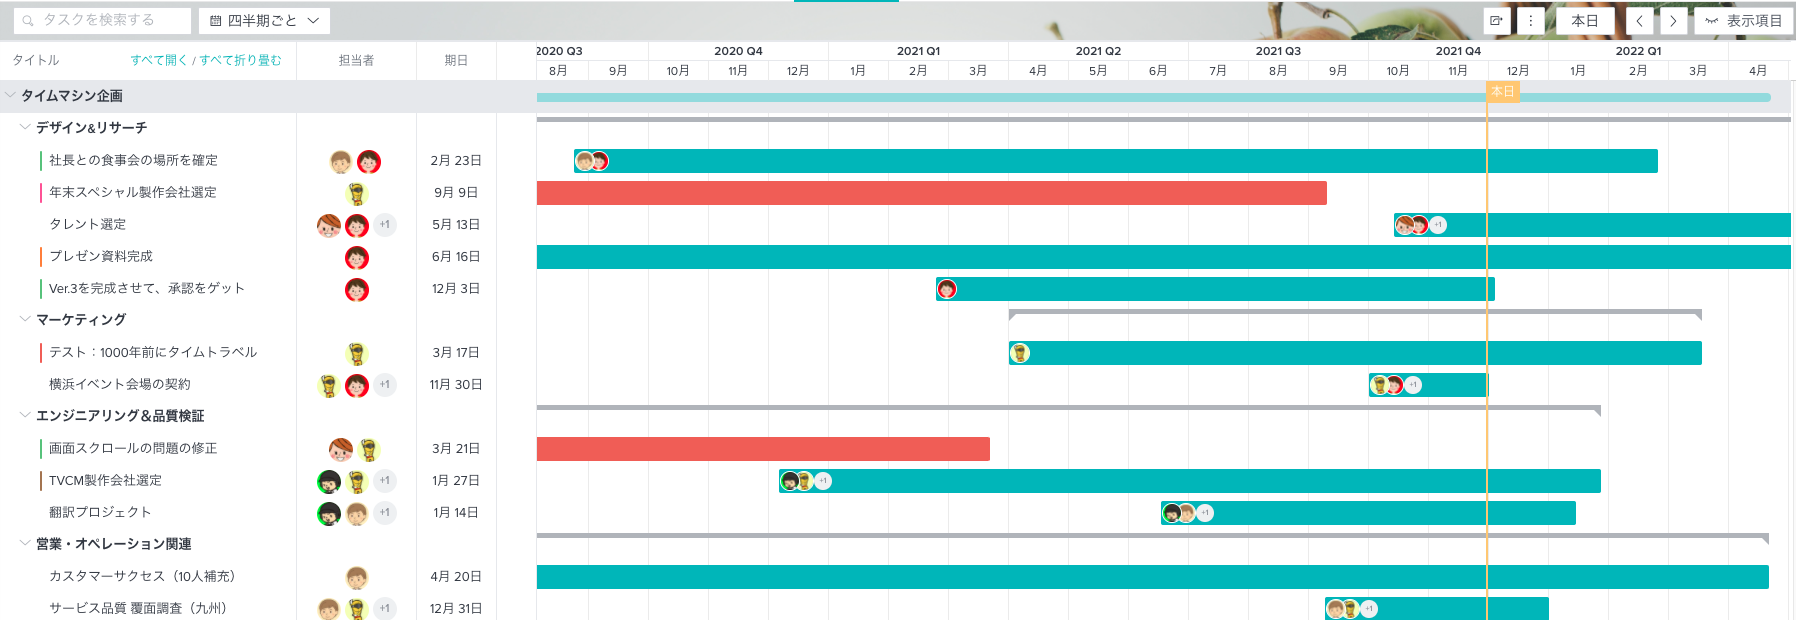Select task TVCM製作会社選定
Viewport: 1796px width, 620px height.
tap(105, 480)
